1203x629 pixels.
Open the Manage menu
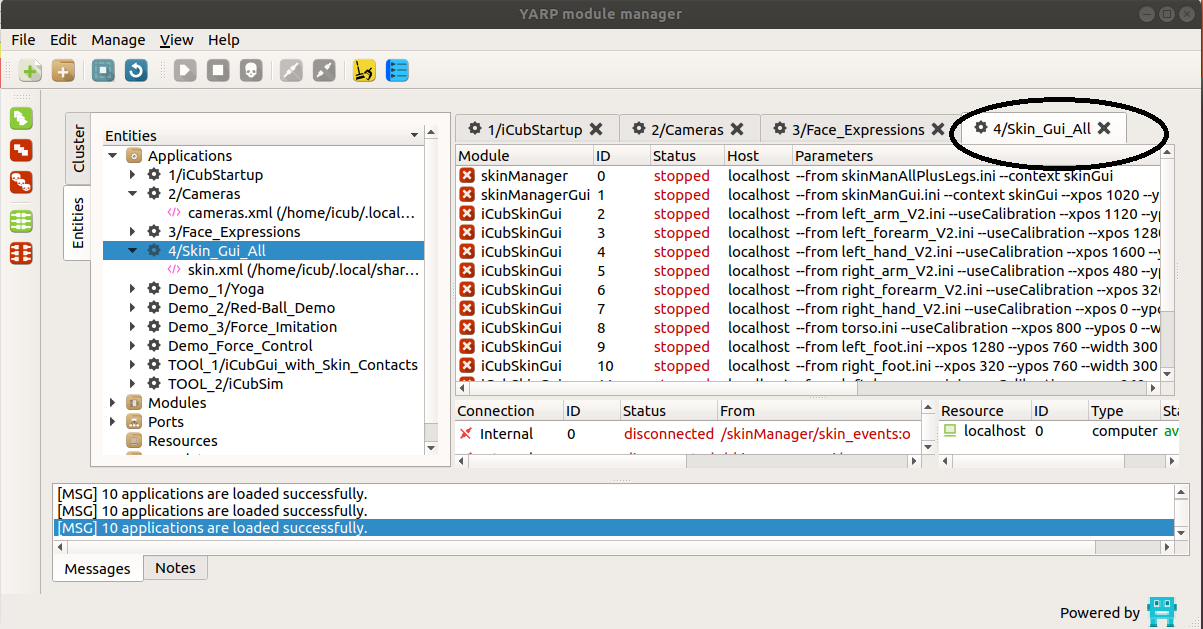[x=118, y=40]
